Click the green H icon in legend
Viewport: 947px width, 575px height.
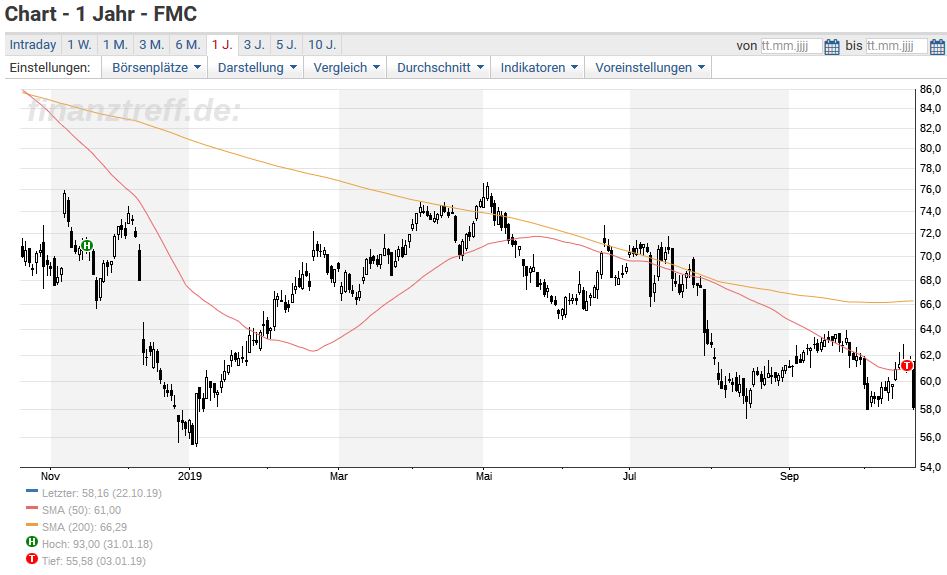point(32,542)
